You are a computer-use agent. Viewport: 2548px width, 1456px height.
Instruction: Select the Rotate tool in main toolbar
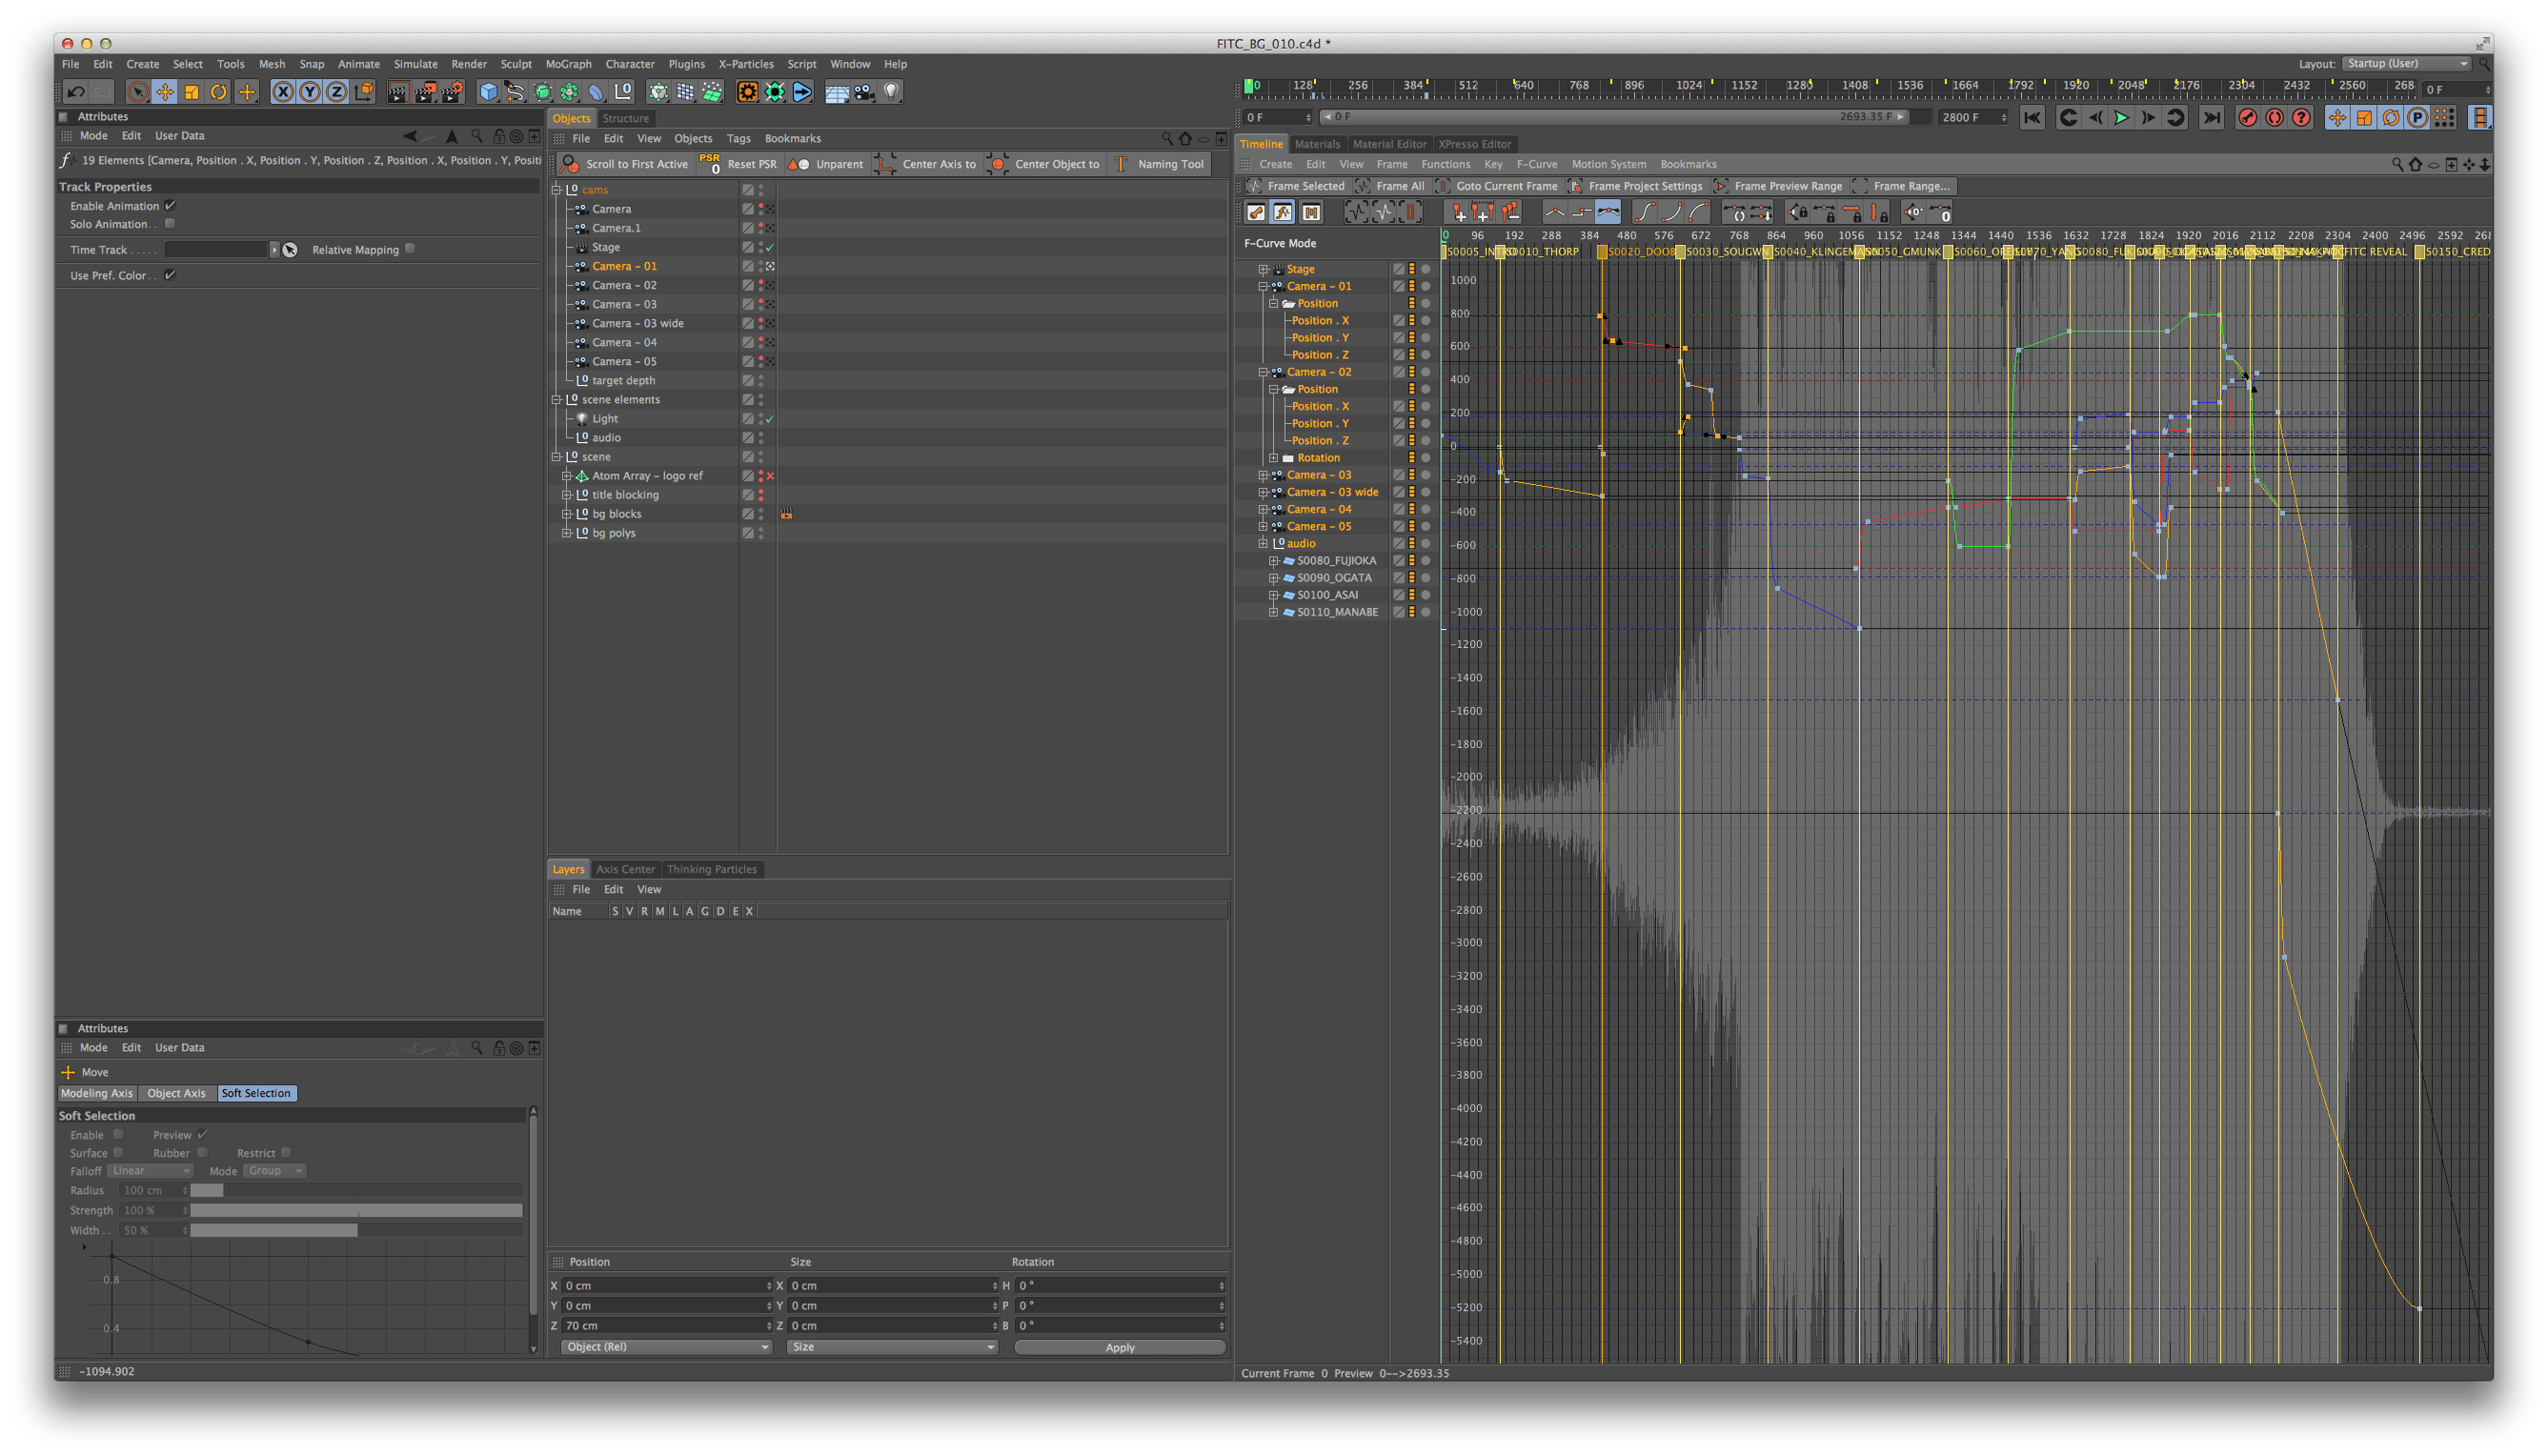218,92
